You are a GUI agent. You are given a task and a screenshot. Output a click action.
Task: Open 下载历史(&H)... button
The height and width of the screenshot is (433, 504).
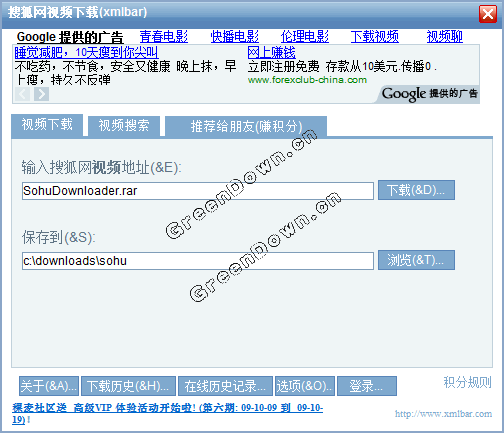click(x=128, y=386)
